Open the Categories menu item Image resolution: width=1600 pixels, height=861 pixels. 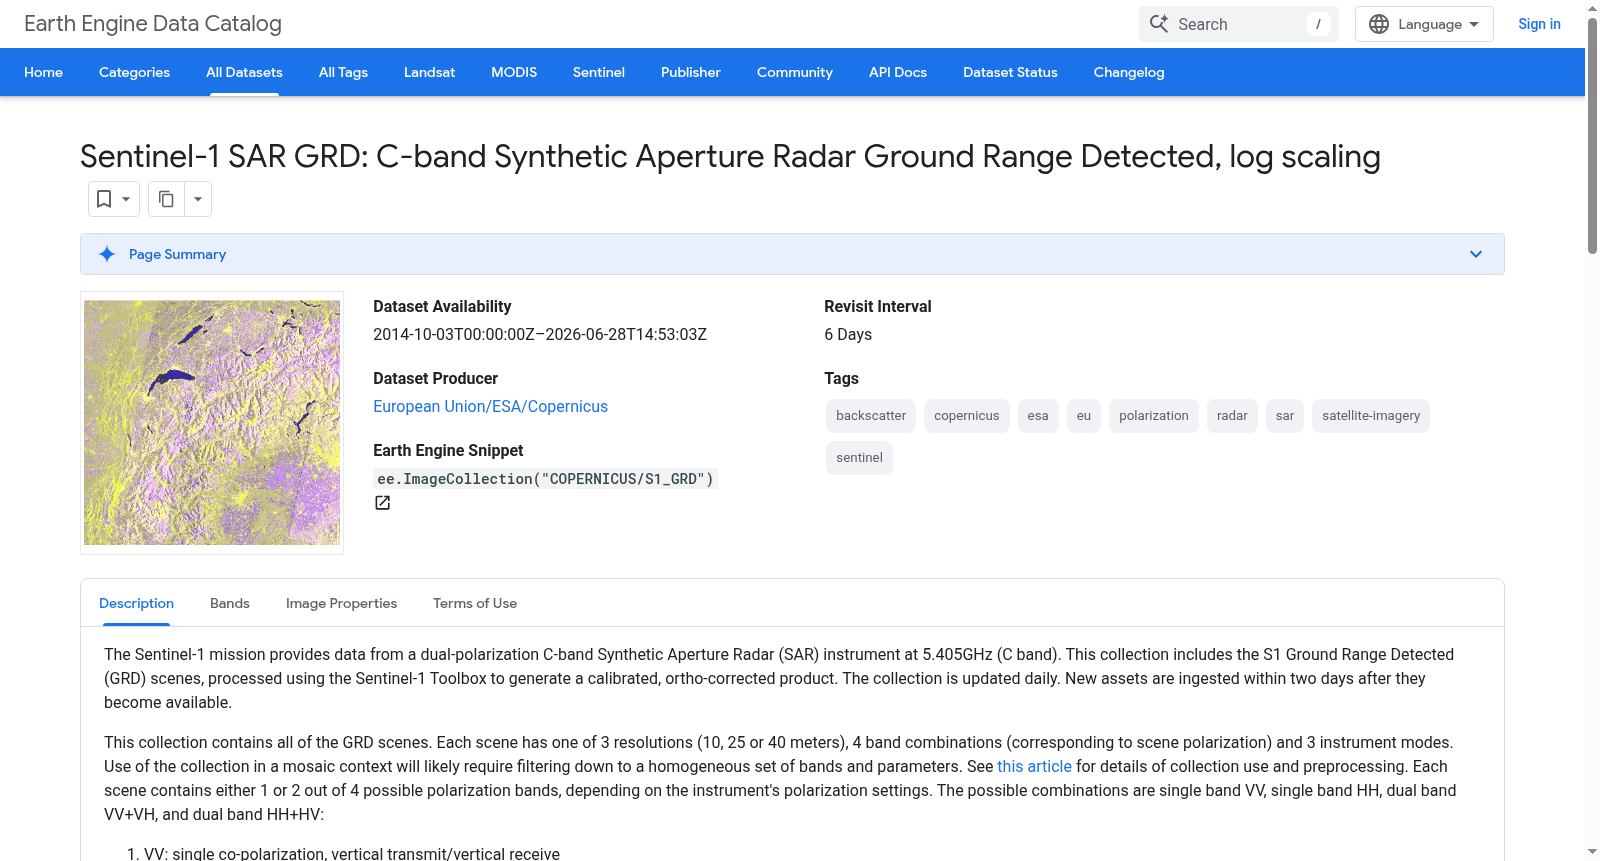click(x=134, y=72)
